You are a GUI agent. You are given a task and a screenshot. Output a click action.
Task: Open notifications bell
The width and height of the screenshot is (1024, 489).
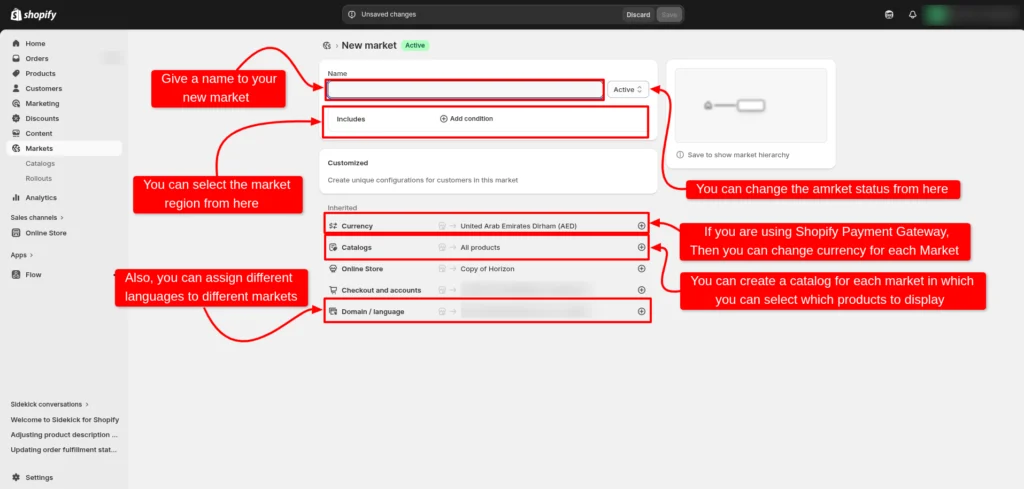pyautogui.click(x=912, y=14)
